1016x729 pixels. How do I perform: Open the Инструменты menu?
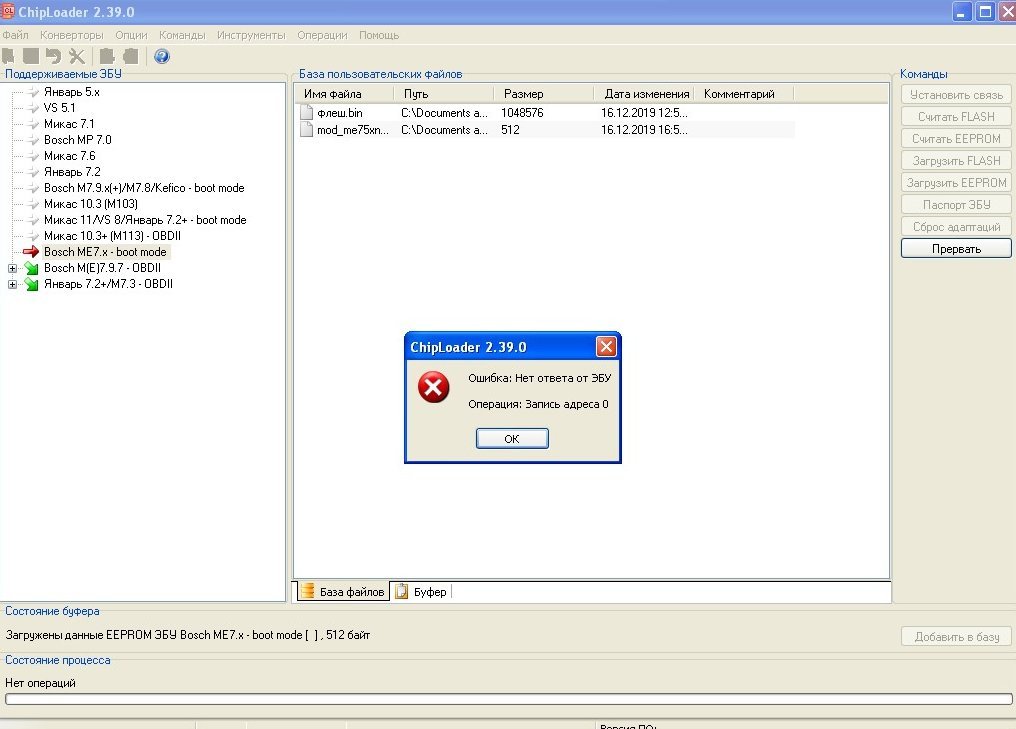[x=251, y=35]
